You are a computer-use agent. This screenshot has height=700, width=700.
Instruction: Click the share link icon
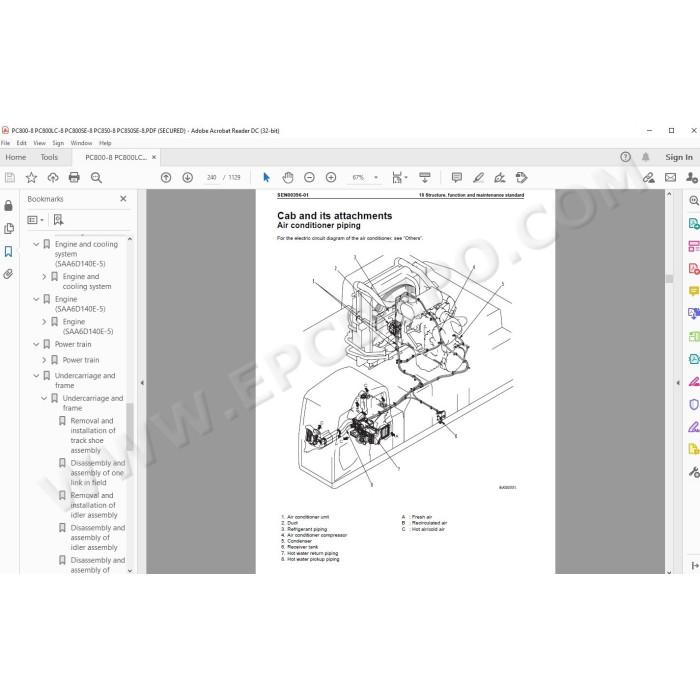coord(649,178)
